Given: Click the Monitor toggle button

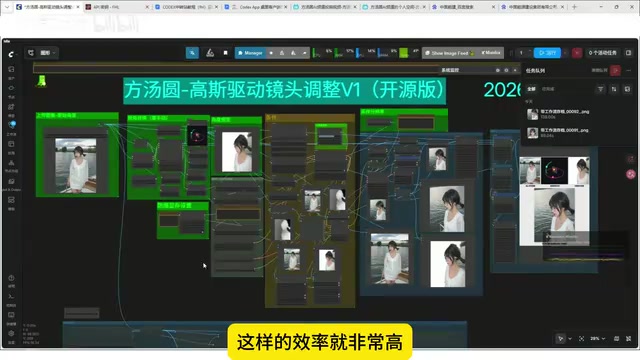Looking at the screenshot, I should point(491,53).
